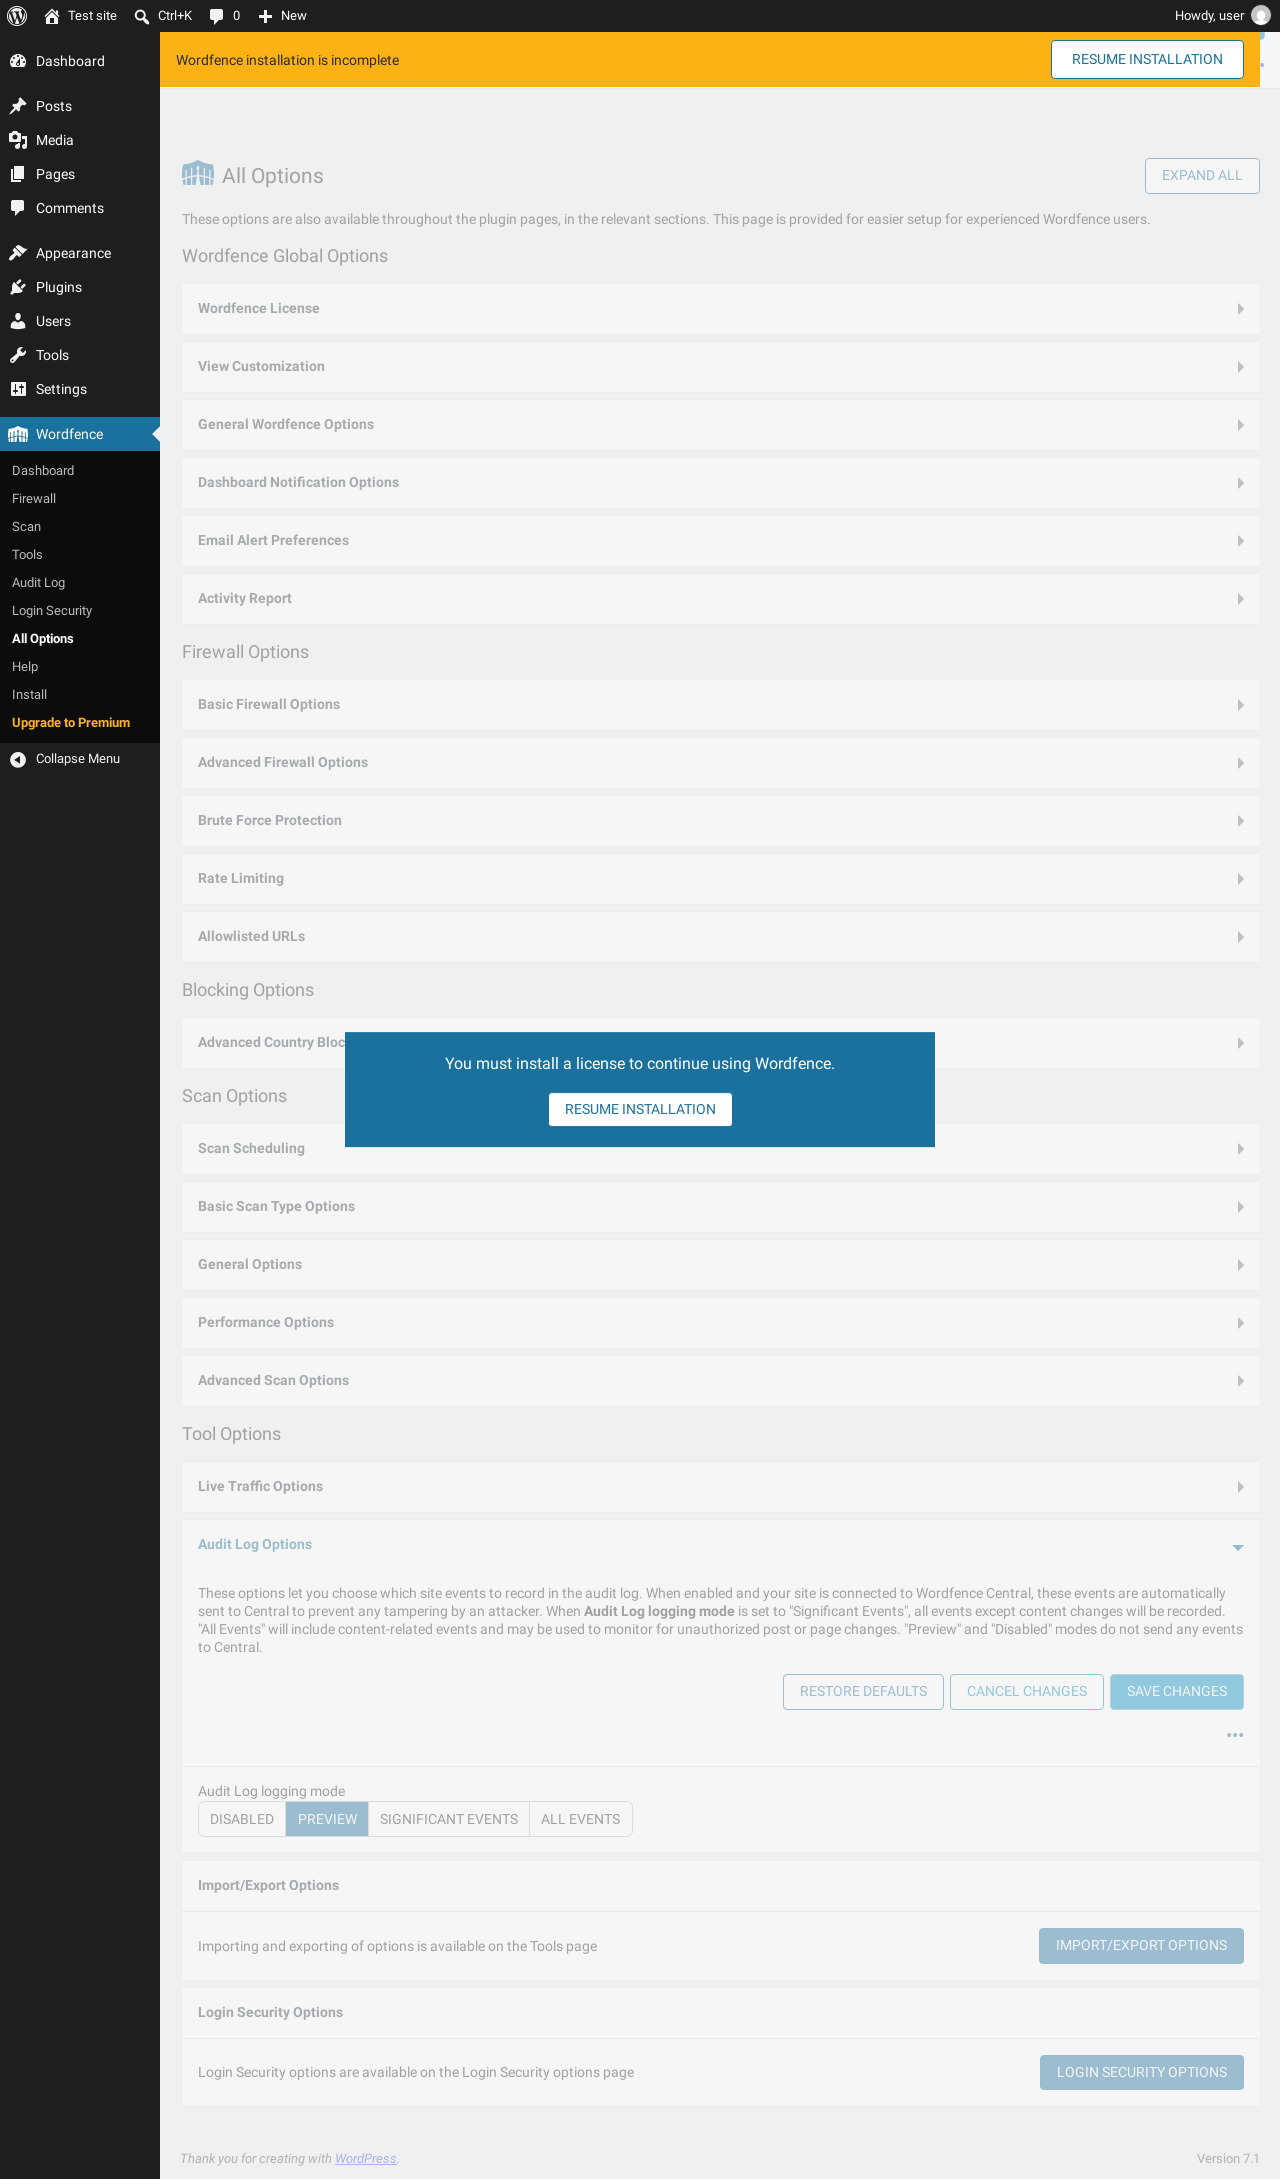Image resolution: width=1280 pixels, height=2179 pixels.
Task: Expand Advanced Firewall Options
Action: (x=720, y=763)
